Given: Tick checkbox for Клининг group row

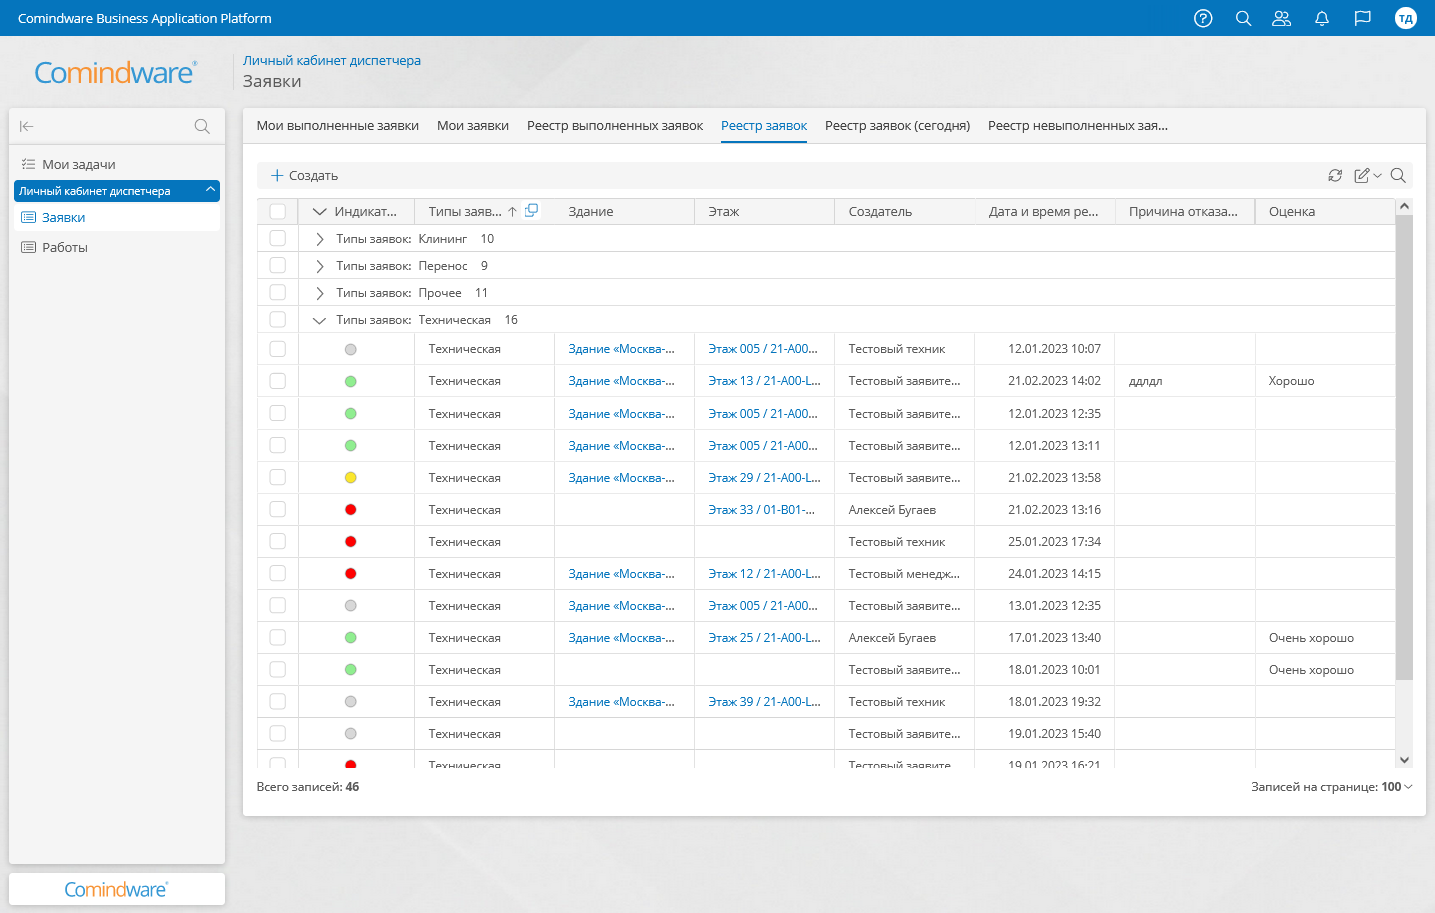Looking at the screenshot, I should [278, 238].
